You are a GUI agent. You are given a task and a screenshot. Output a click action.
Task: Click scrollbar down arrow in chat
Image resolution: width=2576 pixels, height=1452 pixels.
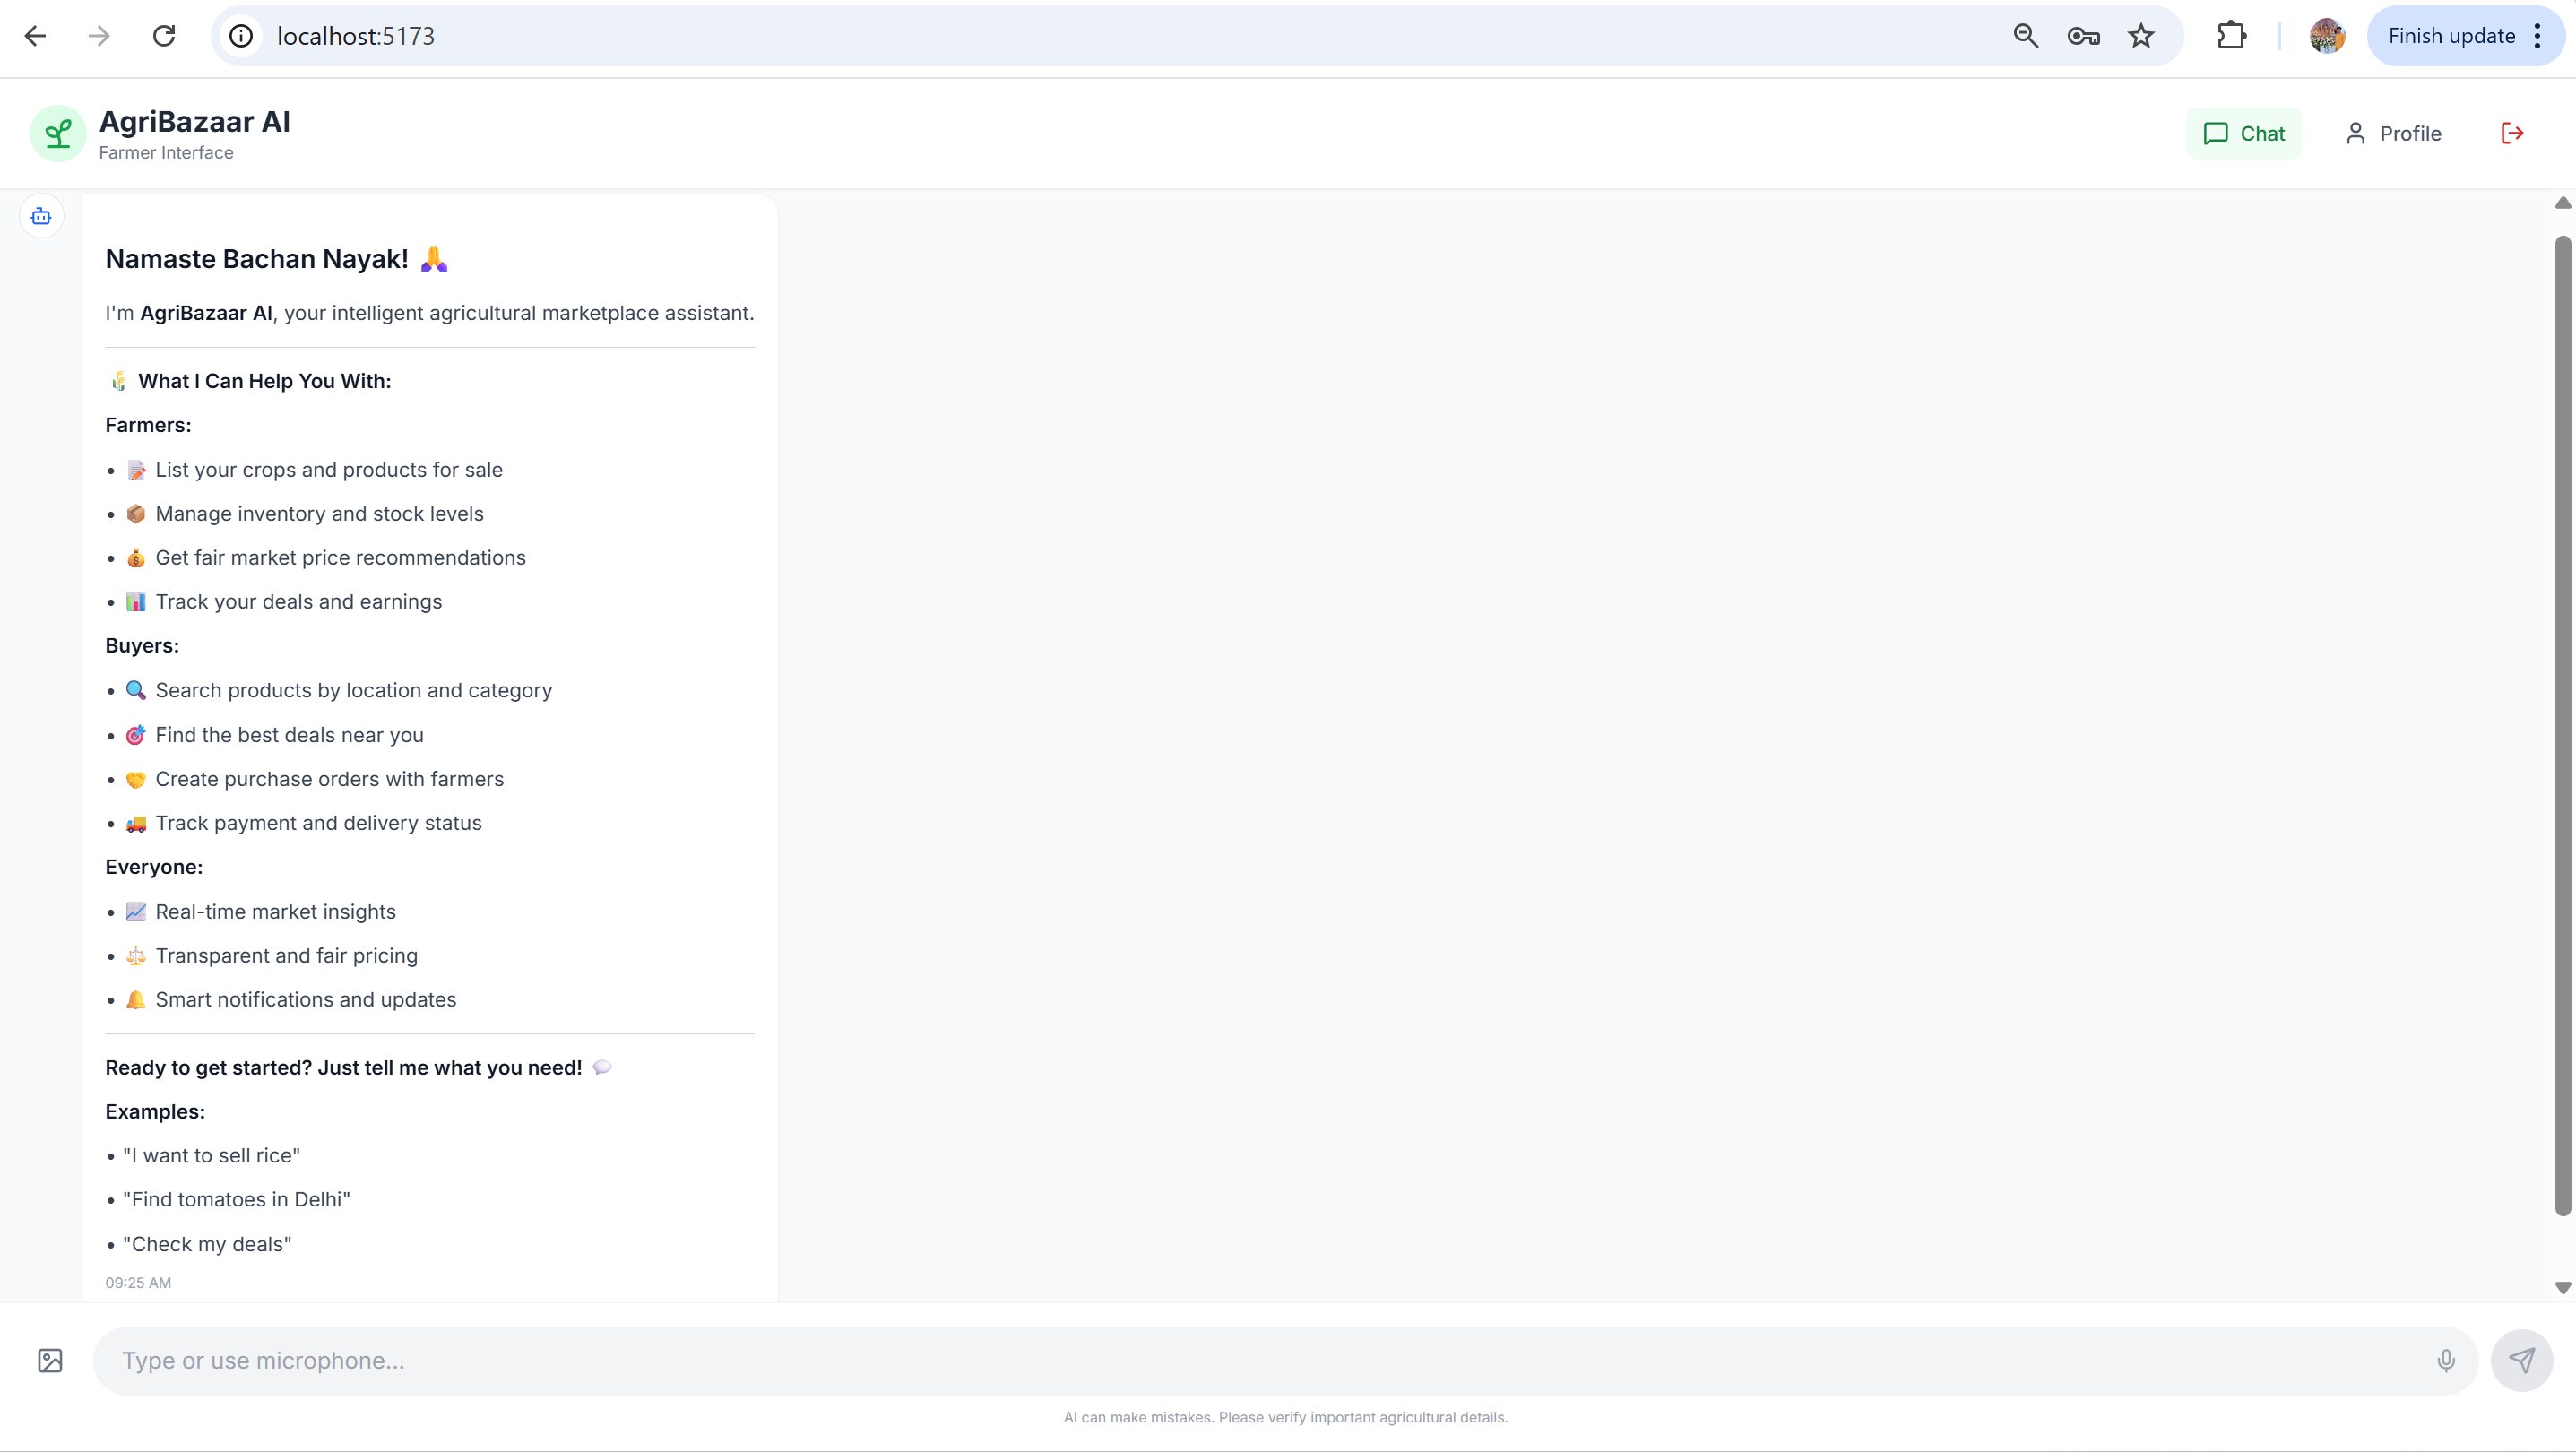click(2562, 1288)
